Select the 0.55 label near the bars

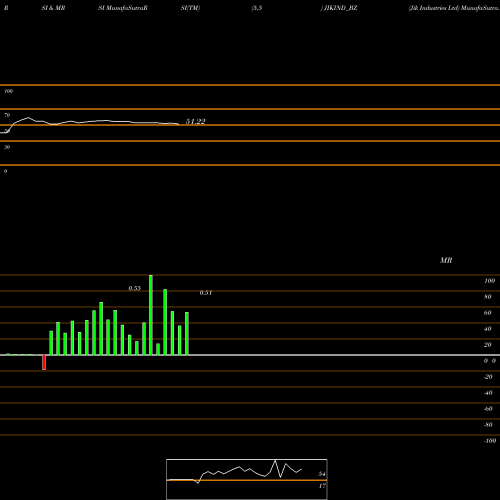135,288
